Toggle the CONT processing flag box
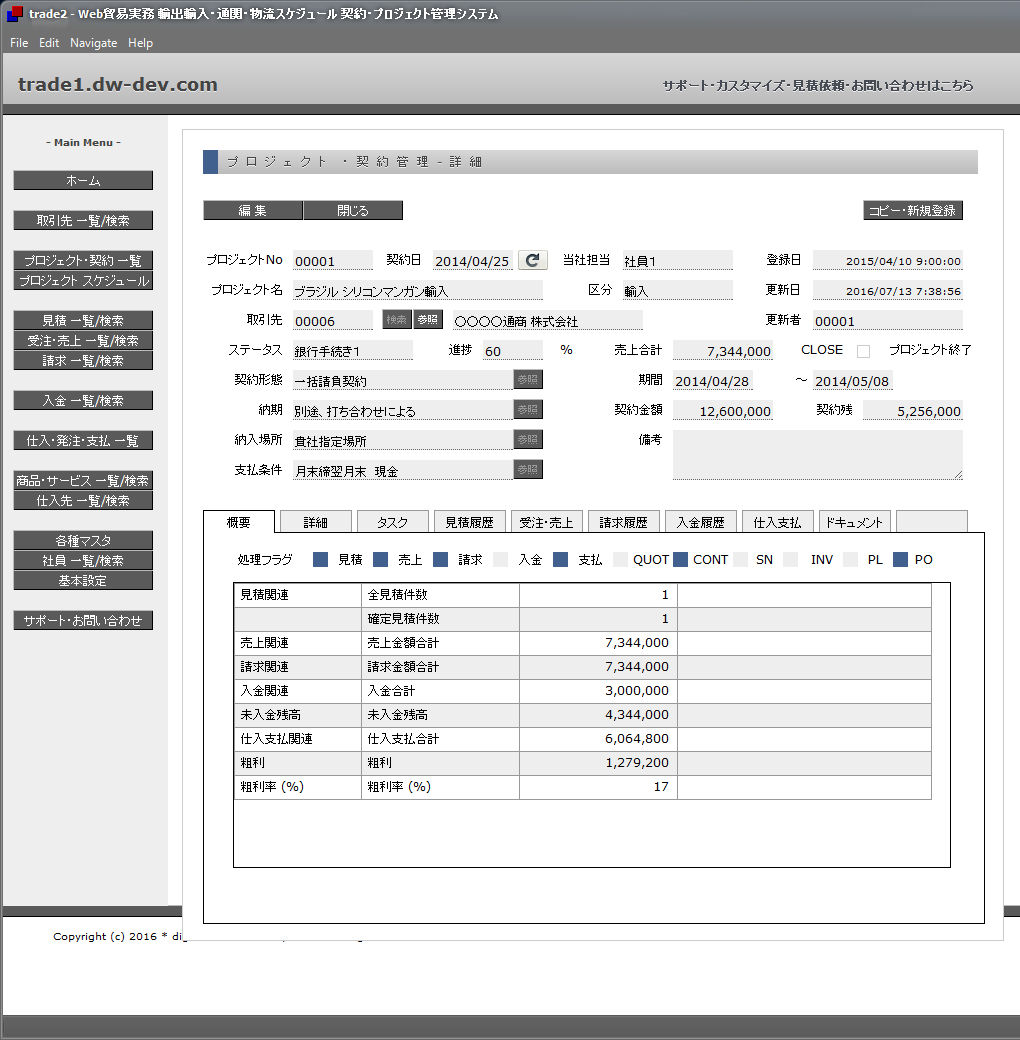Image resolution: width=1020 pixels, height=1040 pixels. pos(680,560)
